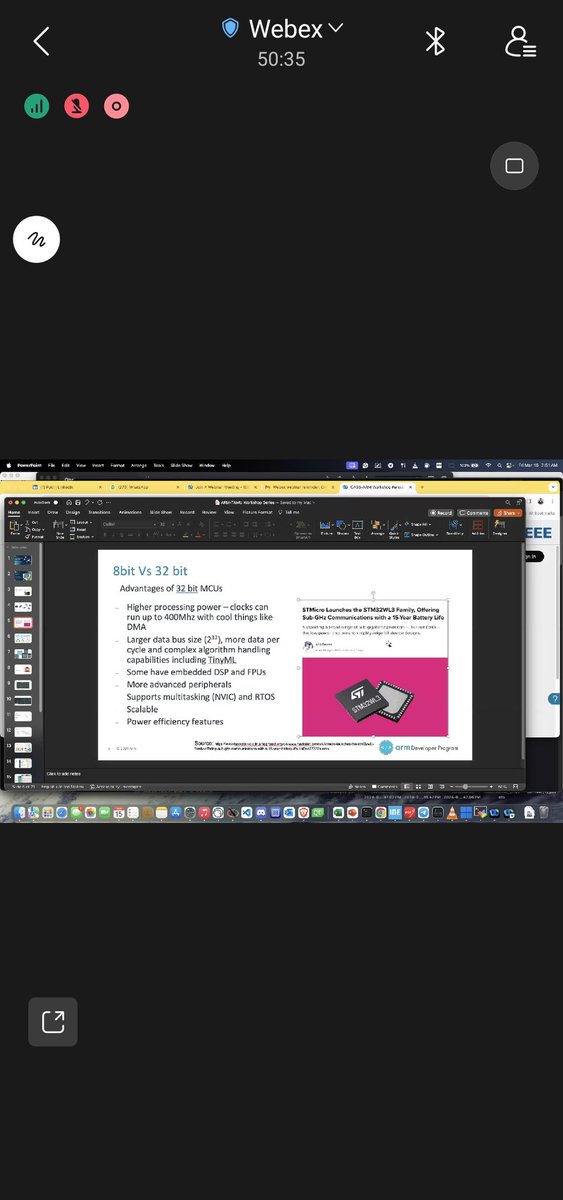Tap the pink recording indicator
This screenshot has height=1200, width=563.
116,105
